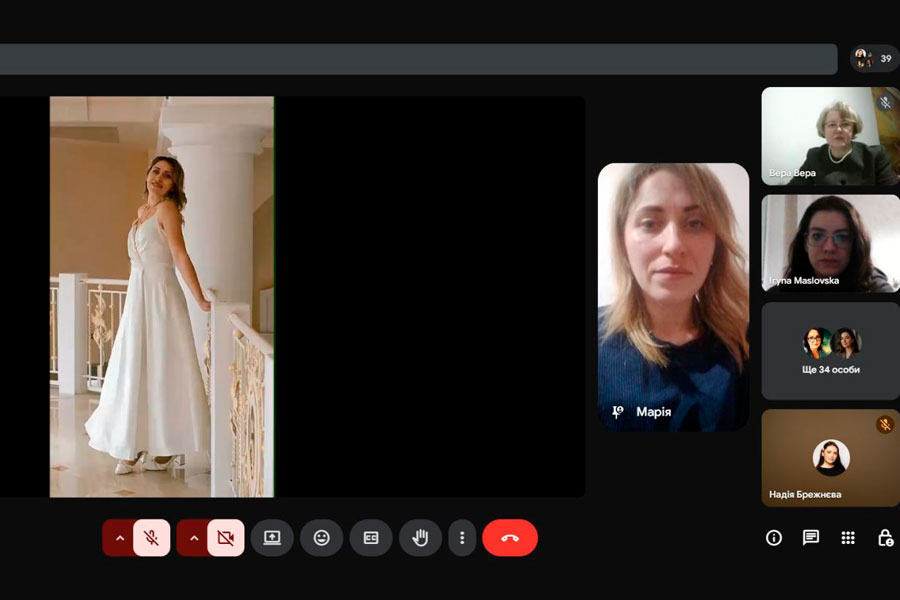The height and width of the screenshot is (600, 900).
Task: Select the Iryna Maslovska video tile
Action: point(830,243)
